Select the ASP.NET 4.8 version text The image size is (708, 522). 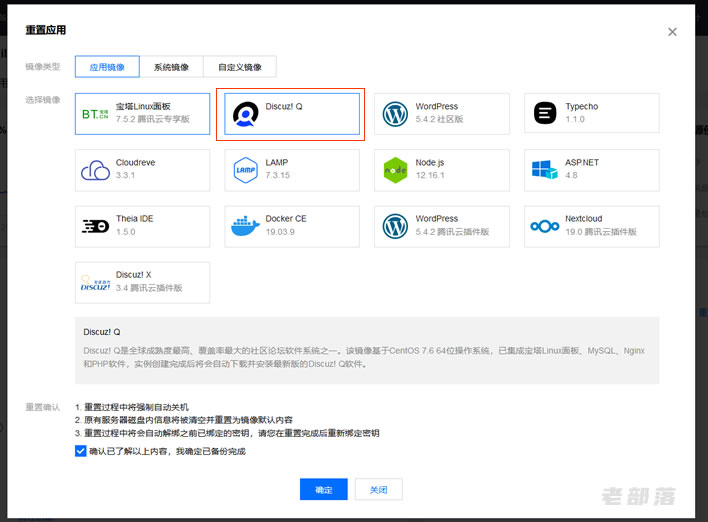pos(571,175)
